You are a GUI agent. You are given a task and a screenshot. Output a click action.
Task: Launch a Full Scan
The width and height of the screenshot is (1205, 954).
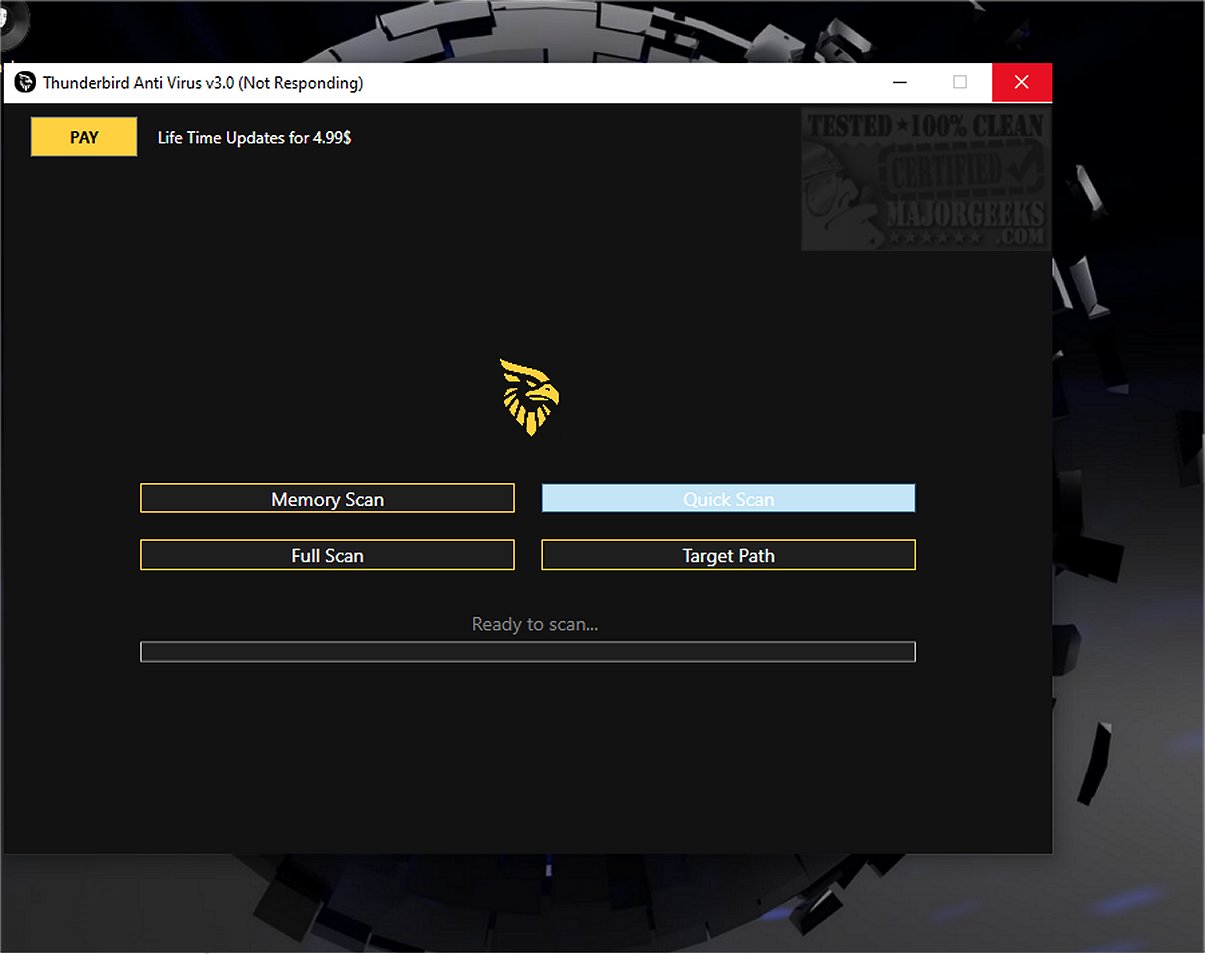327,555
